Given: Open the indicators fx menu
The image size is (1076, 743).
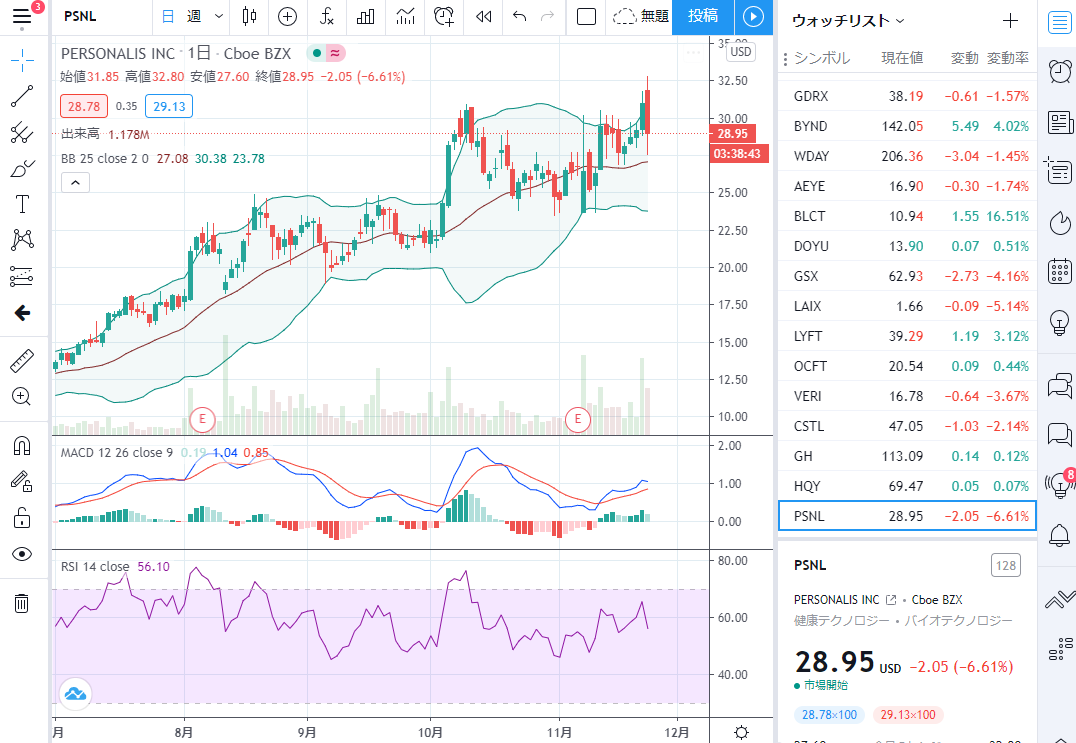Looking at the screenshot, I should pyautogui.click(x=327, y=16).
